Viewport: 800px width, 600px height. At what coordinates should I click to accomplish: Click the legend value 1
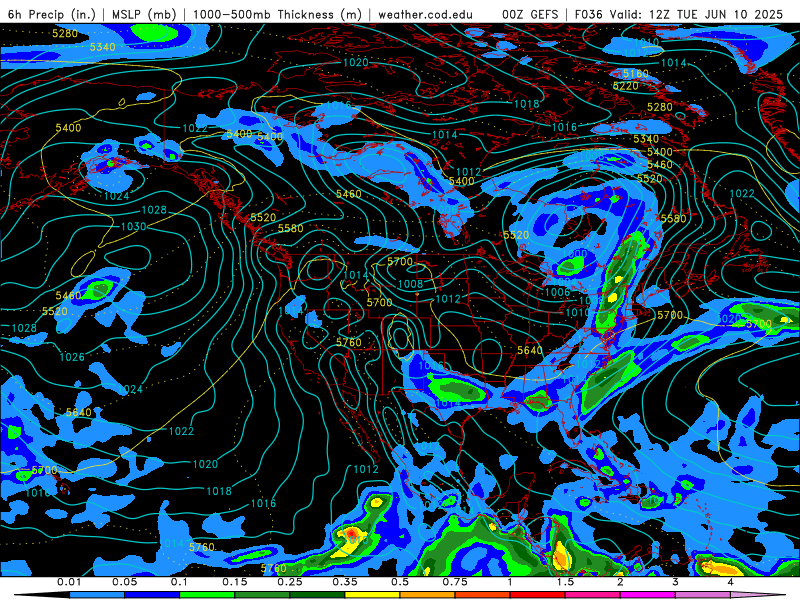(x=510, y=582)
